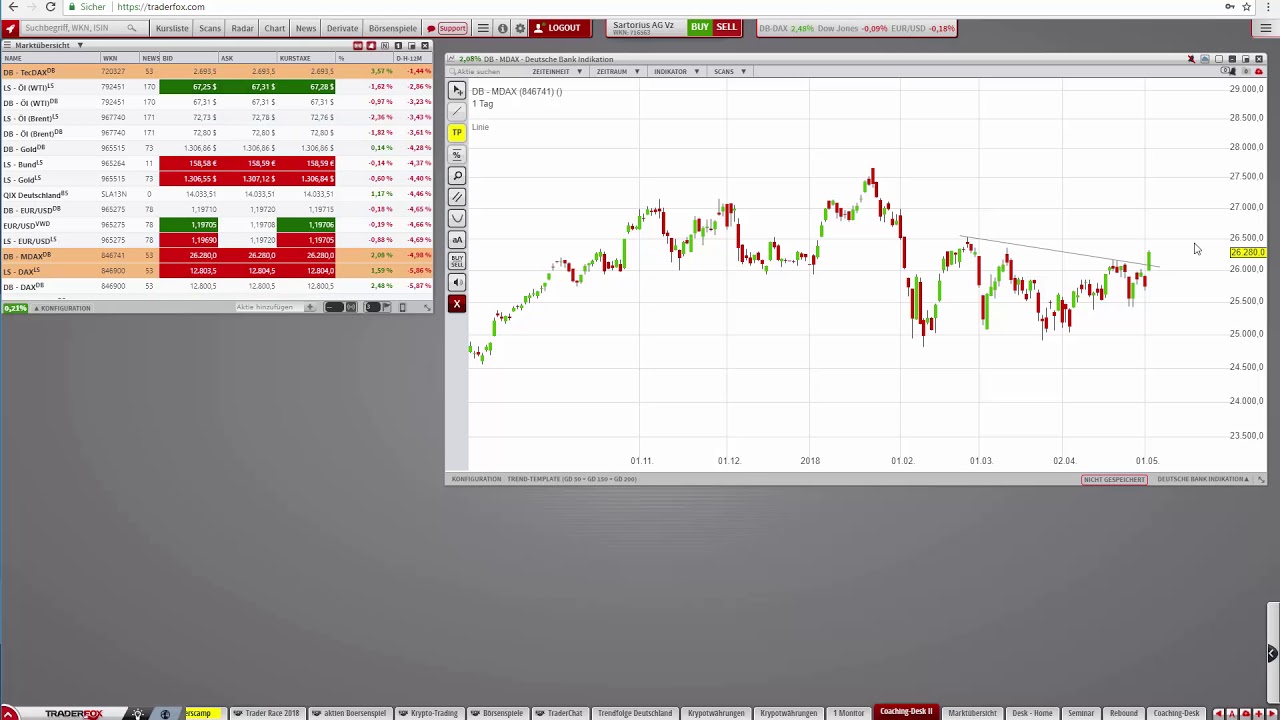Switch to 1 Monitor tab
Viewport: 1280px width, 720px height.
pyautogui.click(x=849, y=713)
